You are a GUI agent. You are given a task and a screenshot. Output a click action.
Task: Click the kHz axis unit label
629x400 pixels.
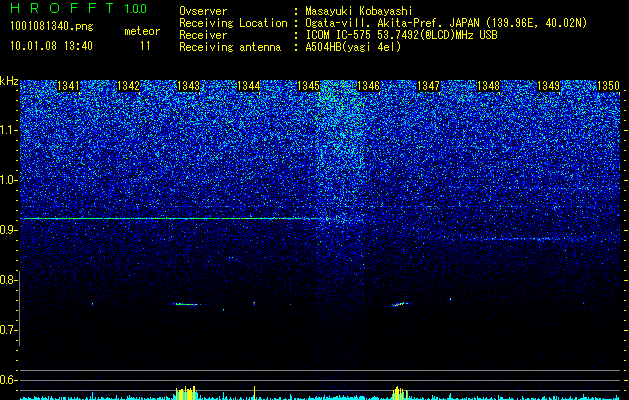pos(9,81)
